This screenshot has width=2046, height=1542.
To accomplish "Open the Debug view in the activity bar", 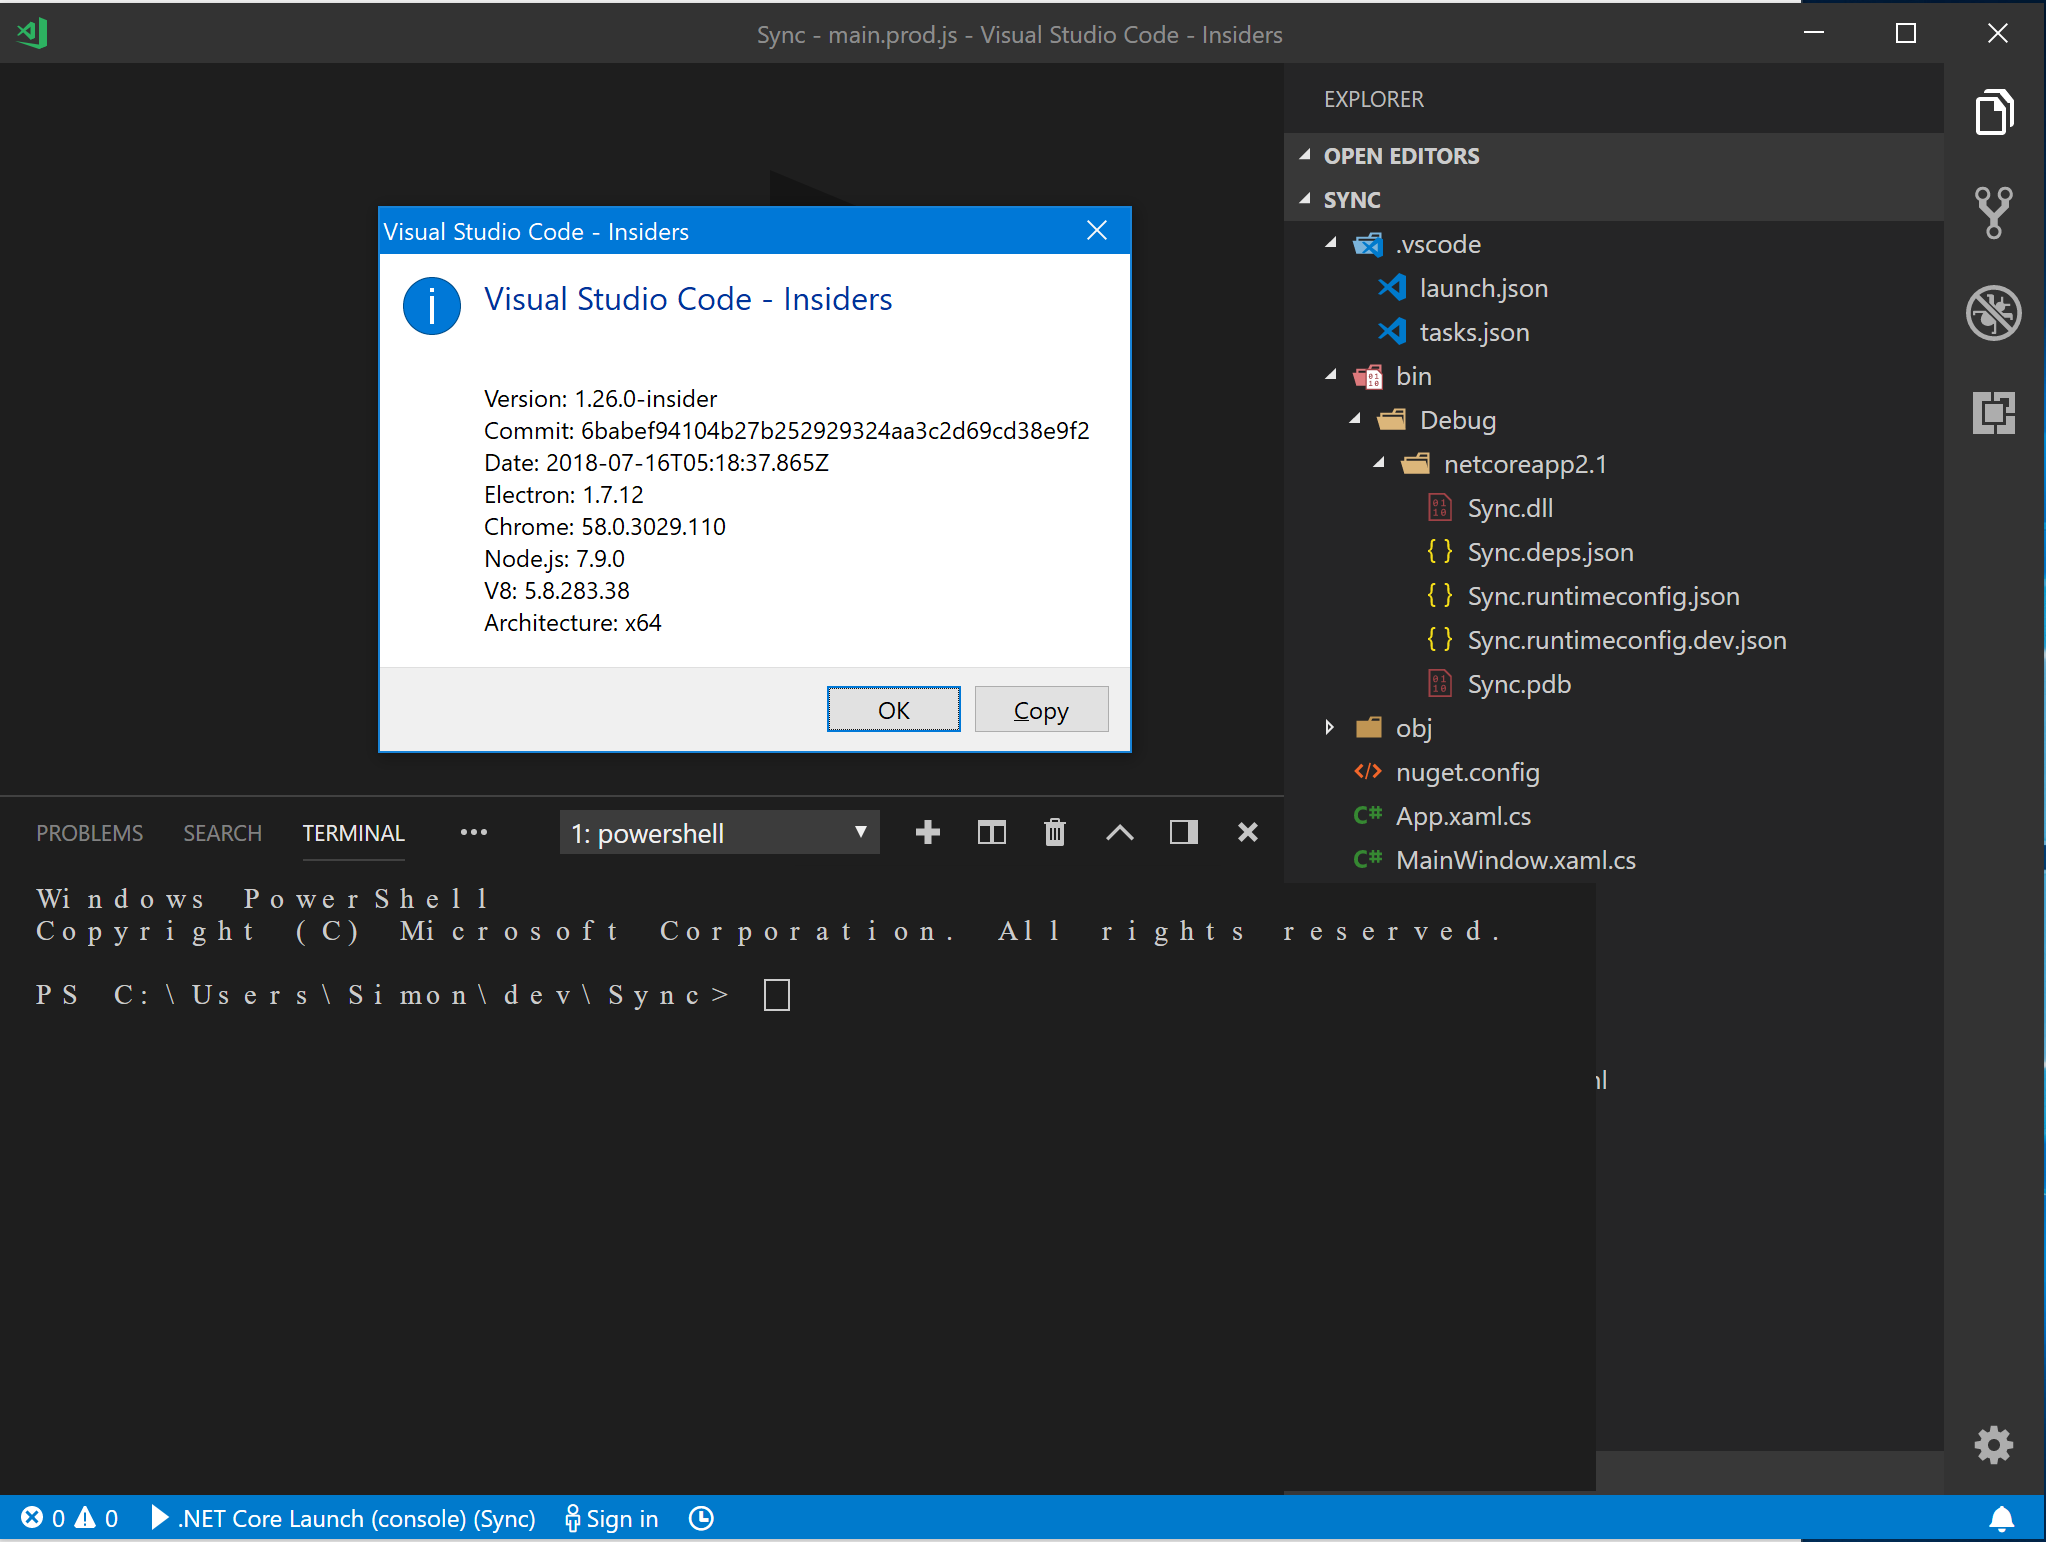I will click(1993, 313).
